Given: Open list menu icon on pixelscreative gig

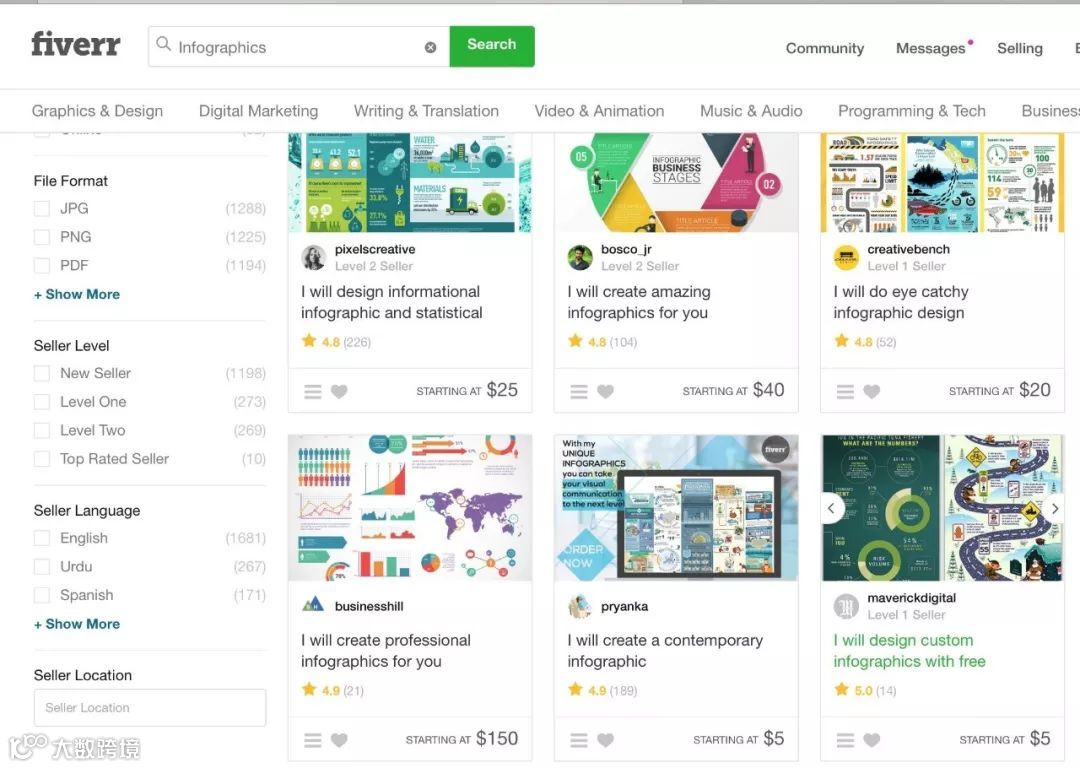Looking at the screenshot, I should pos(313,391).
